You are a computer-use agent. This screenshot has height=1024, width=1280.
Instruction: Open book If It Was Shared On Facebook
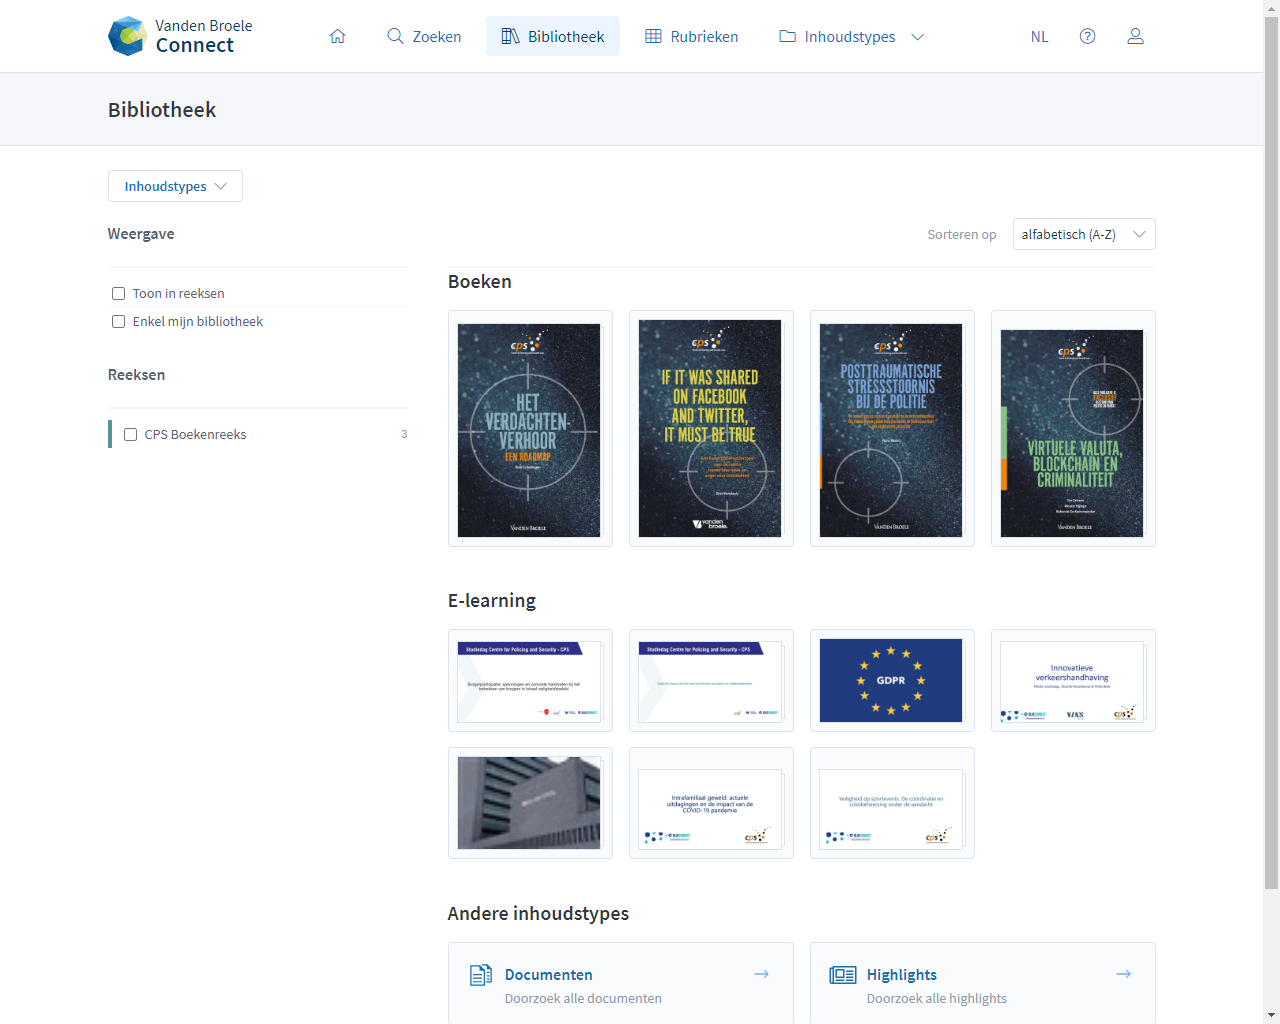(711, 428)
